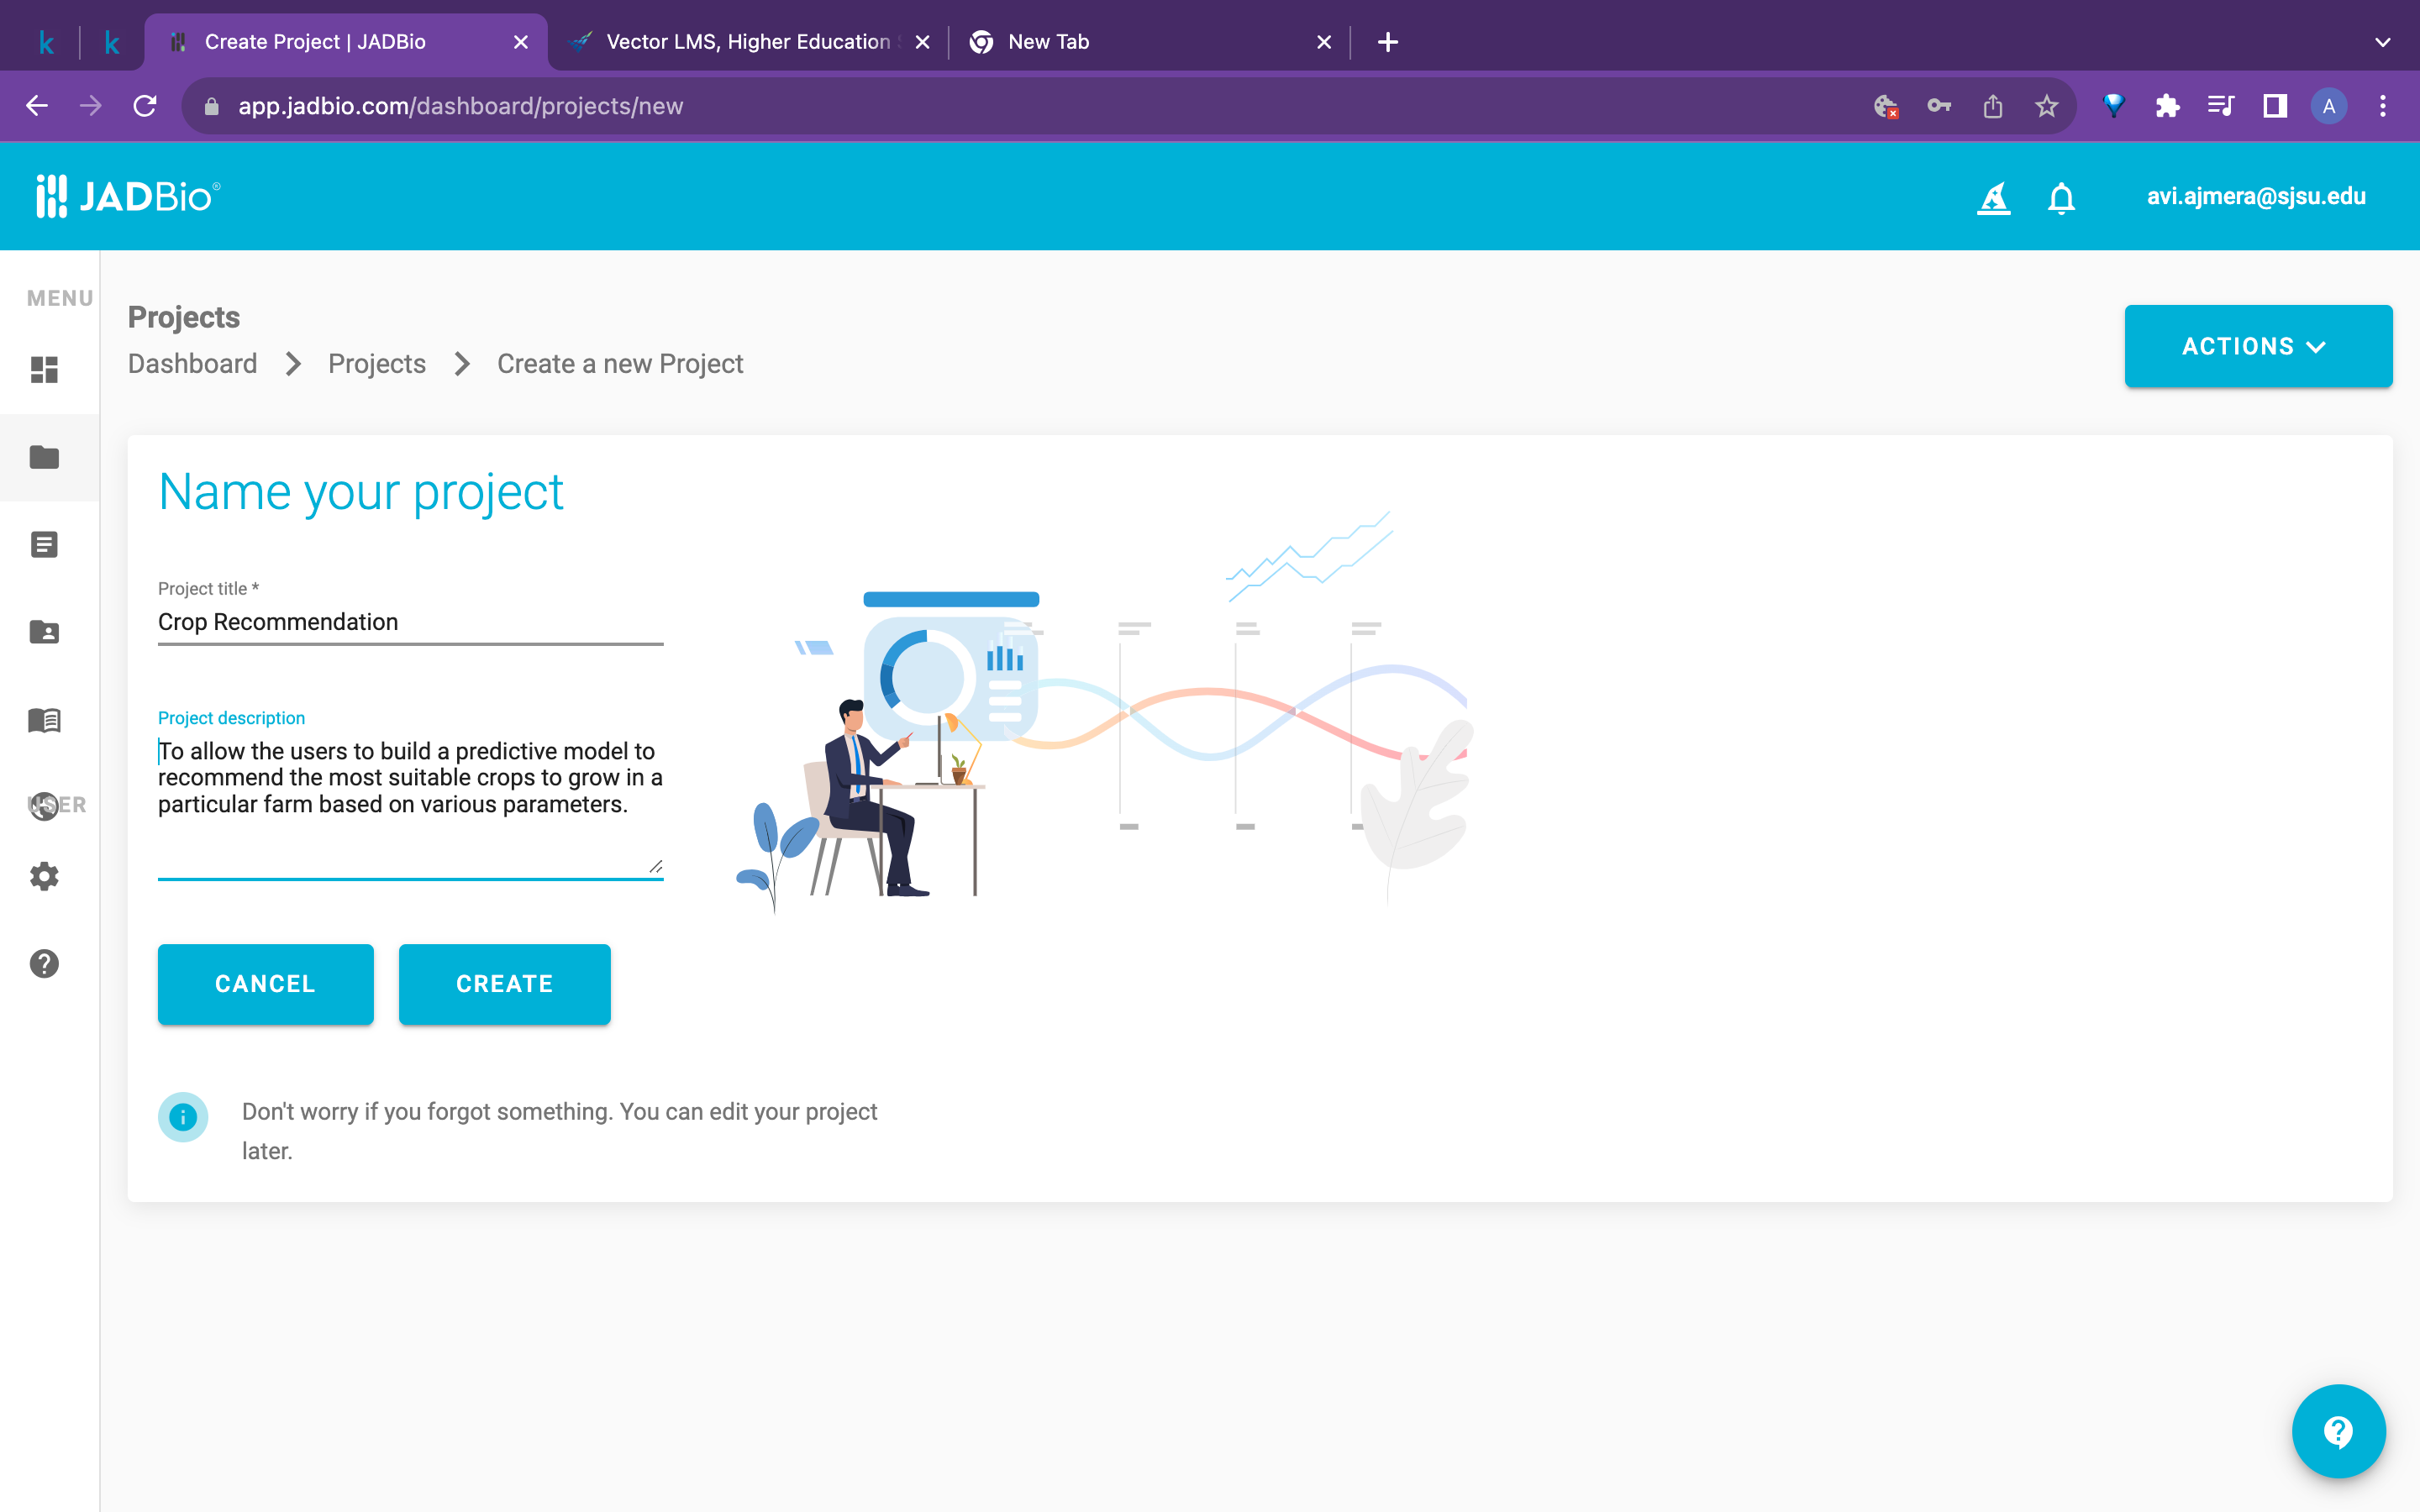Open the knowledge base book icon

(x=44, y=720)
